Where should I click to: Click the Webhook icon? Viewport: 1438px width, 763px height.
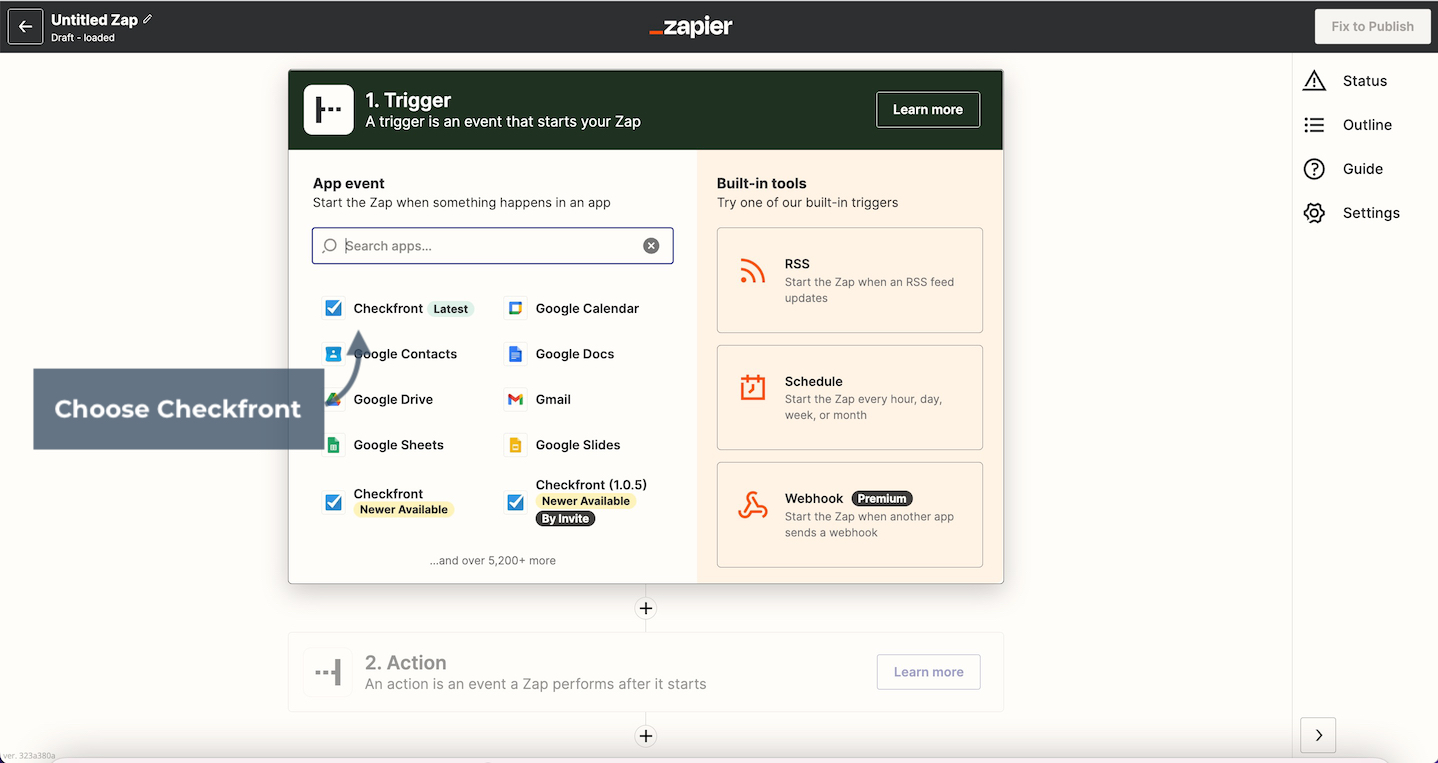(752, 505)
